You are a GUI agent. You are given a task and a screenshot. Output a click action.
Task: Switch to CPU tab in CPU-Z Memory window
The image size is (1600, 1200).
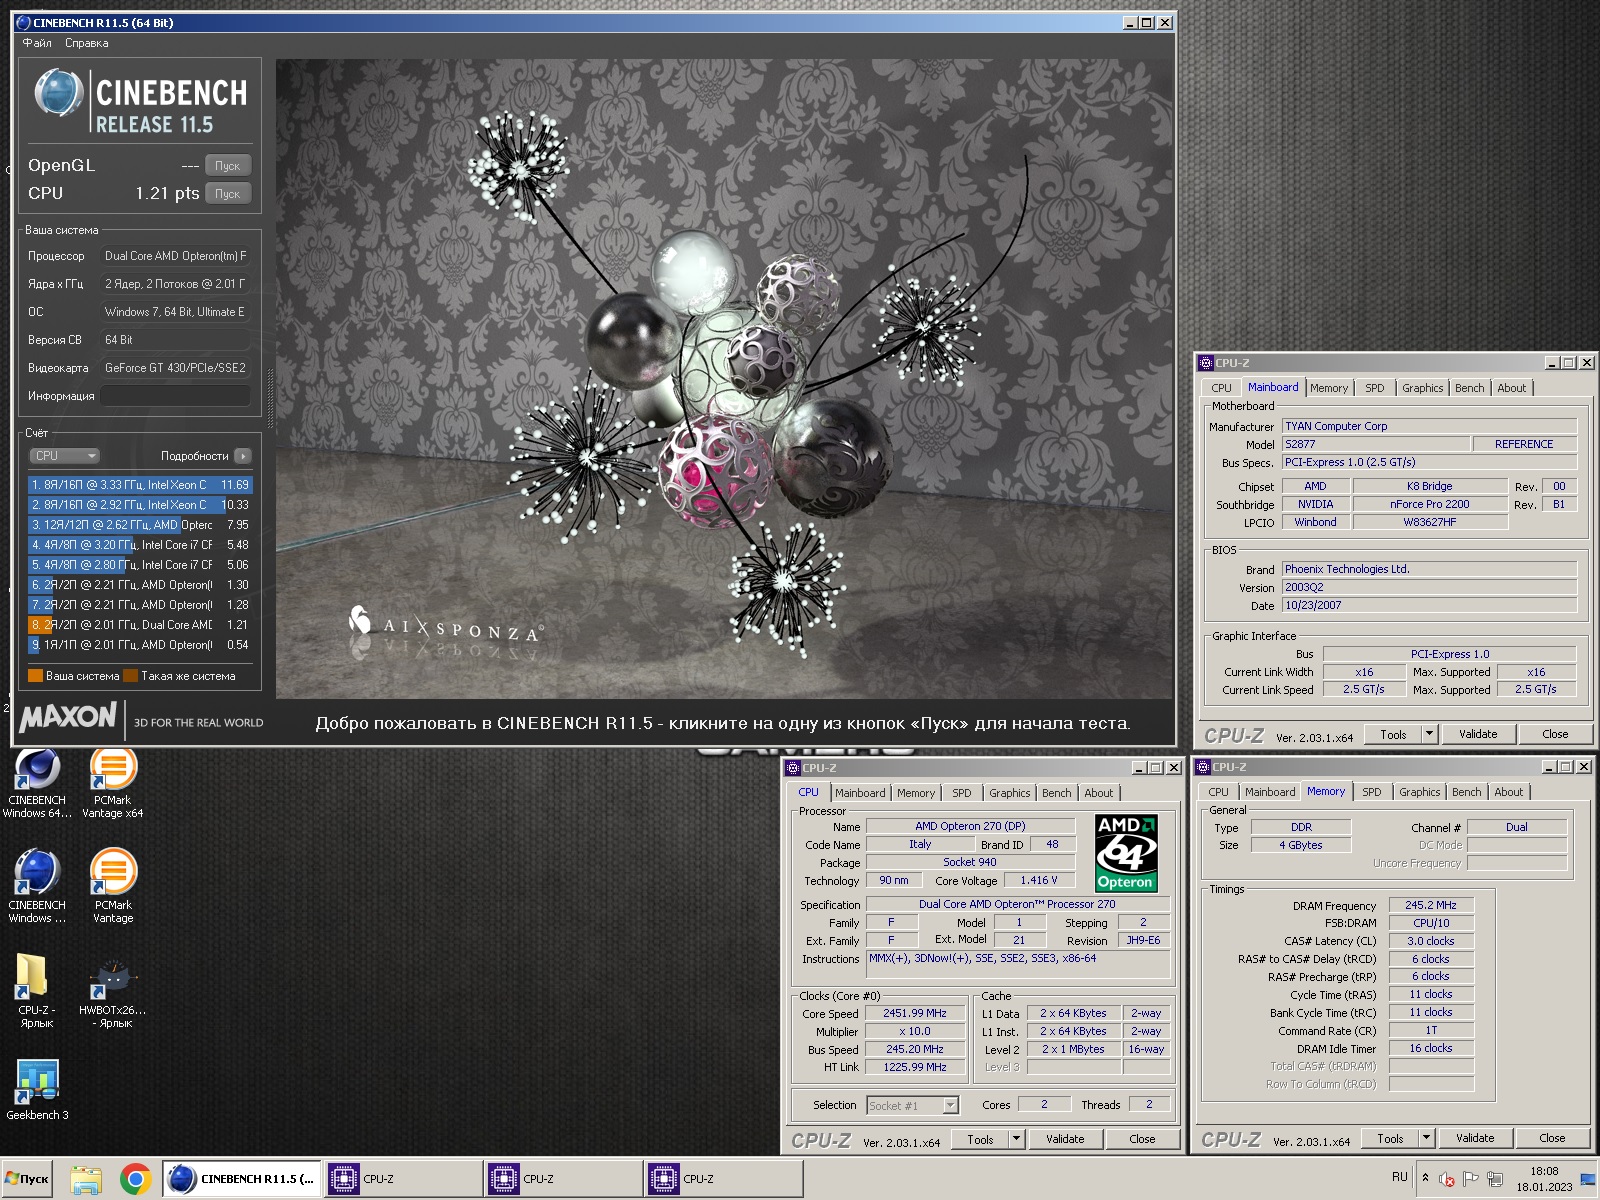coord(1218,792)
